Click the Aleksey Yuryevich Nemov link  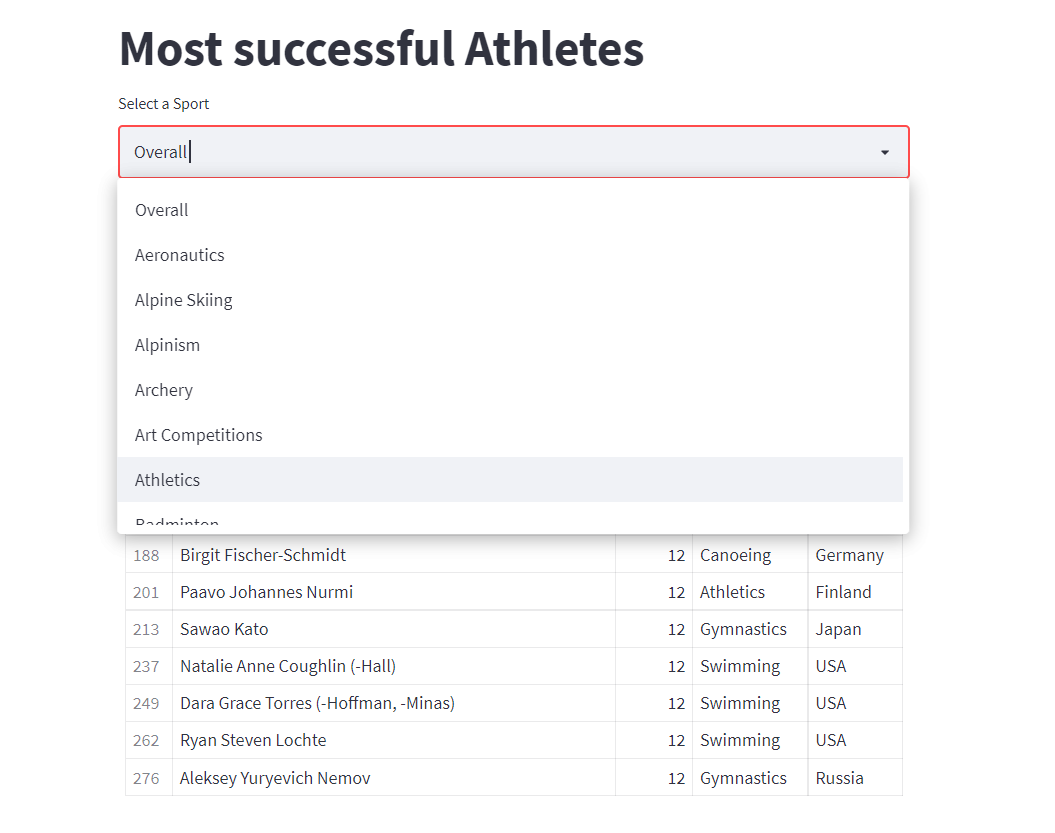tap(275, 777)
